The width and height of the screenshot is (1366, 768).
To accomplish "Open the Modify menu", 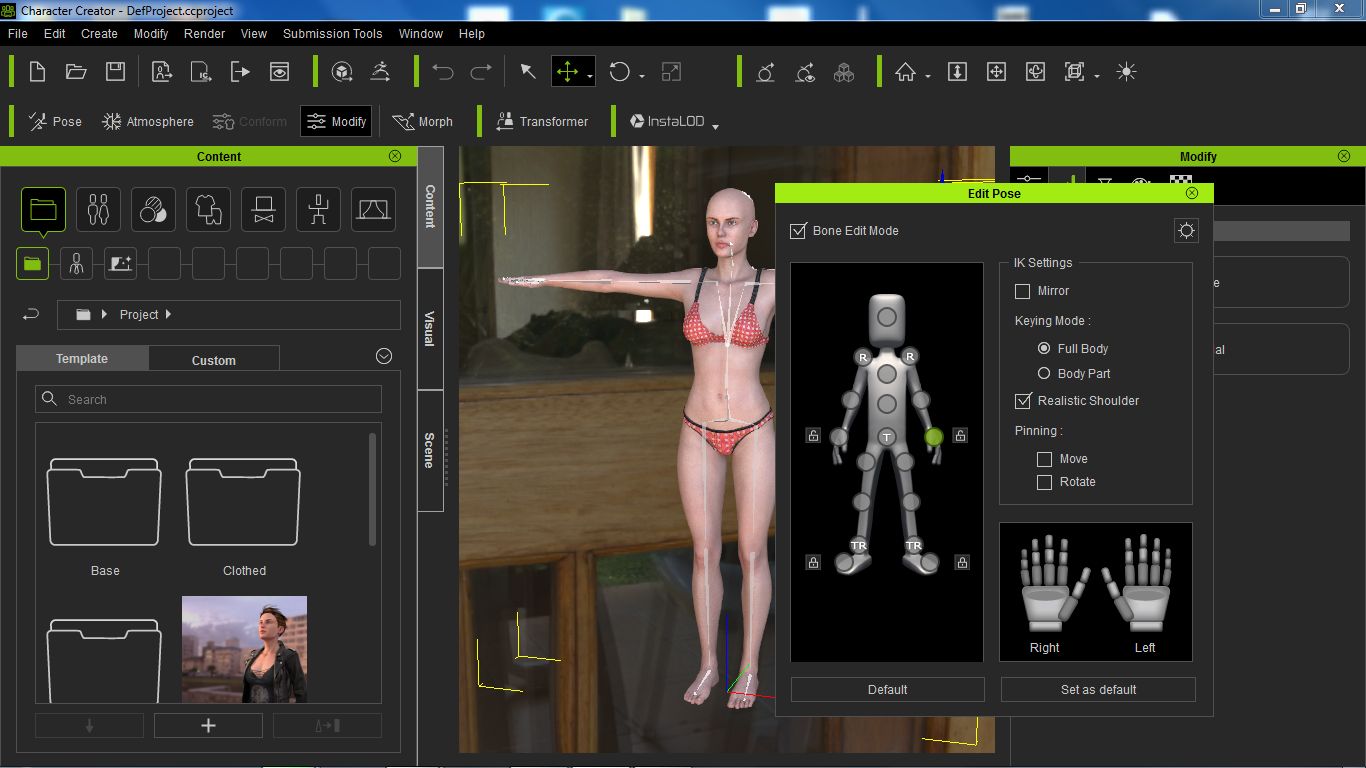I will point(151,33).
